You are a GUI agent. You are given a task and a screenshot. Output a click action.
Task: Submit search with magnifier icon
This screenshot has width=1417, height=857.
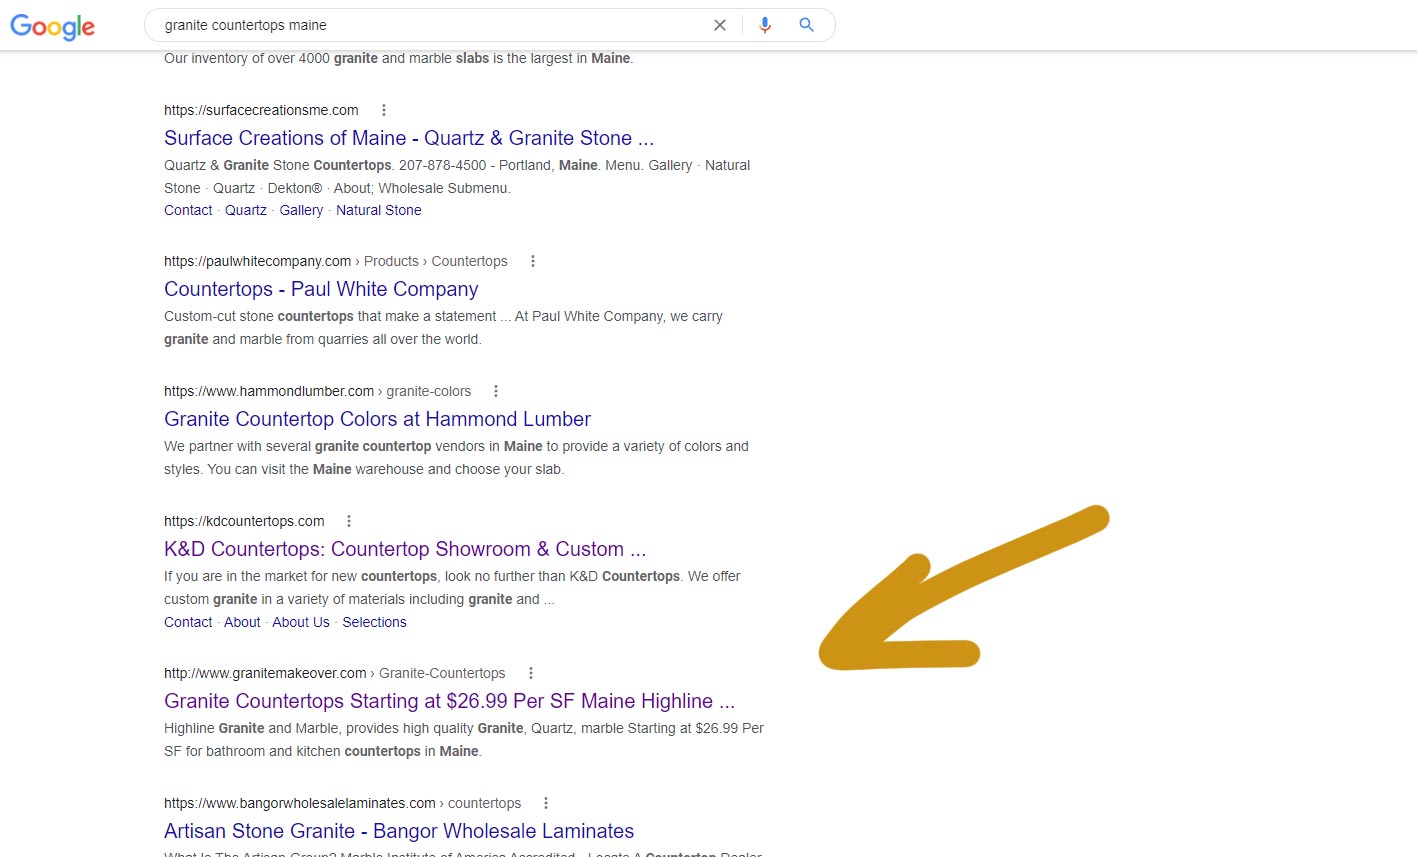click(807, 25)
